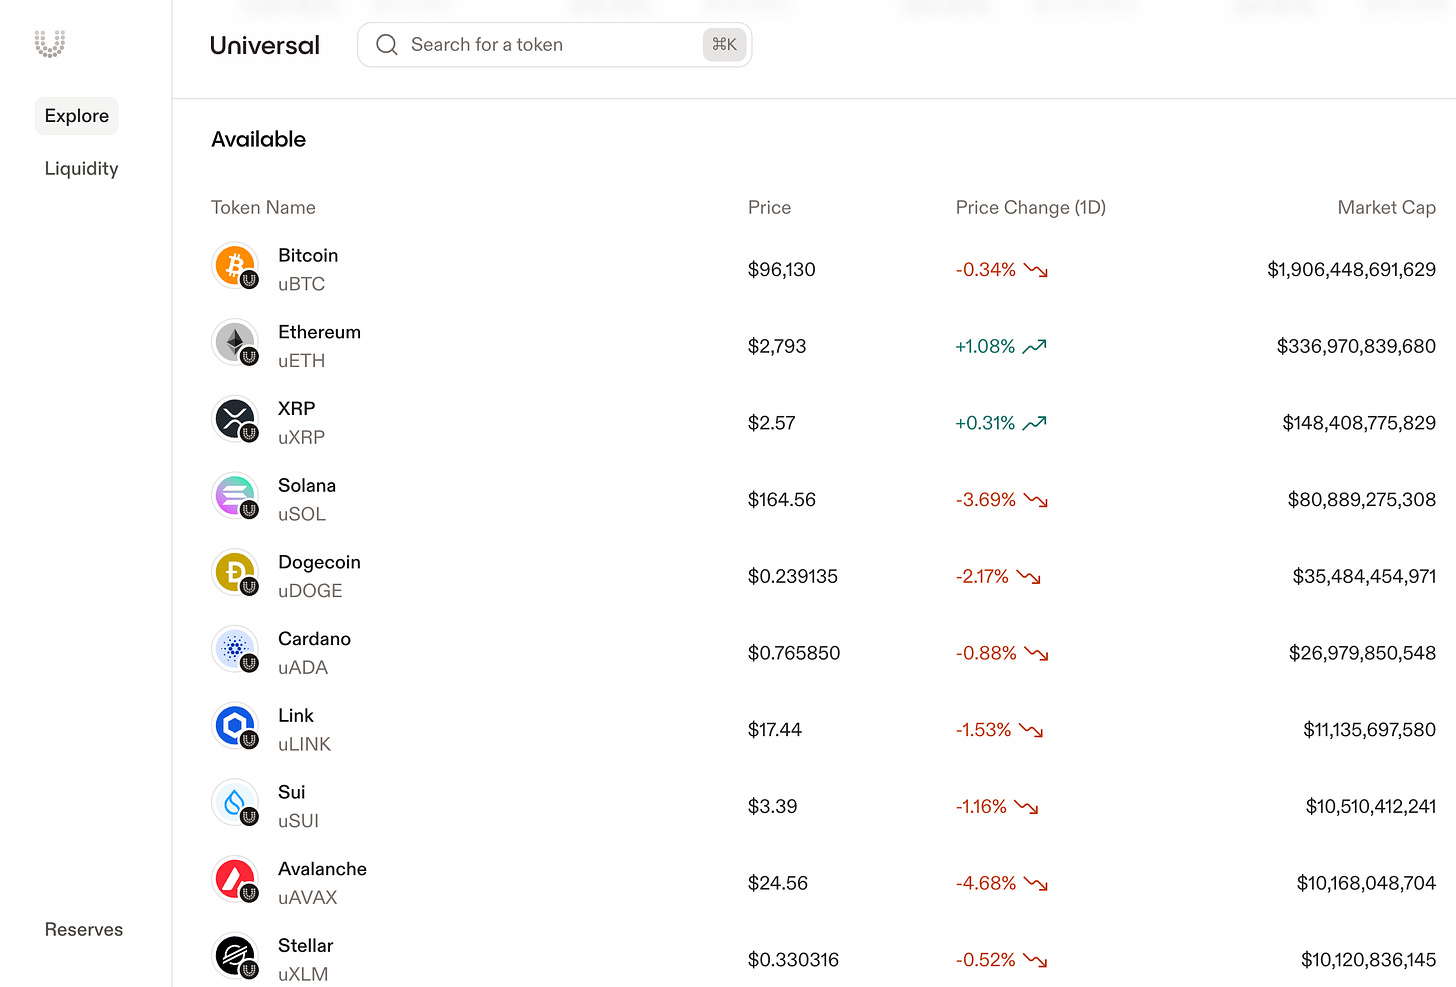The image size is (1456, 987).
Task: Open the Sui token icon
Action: [x=236, y=804]
